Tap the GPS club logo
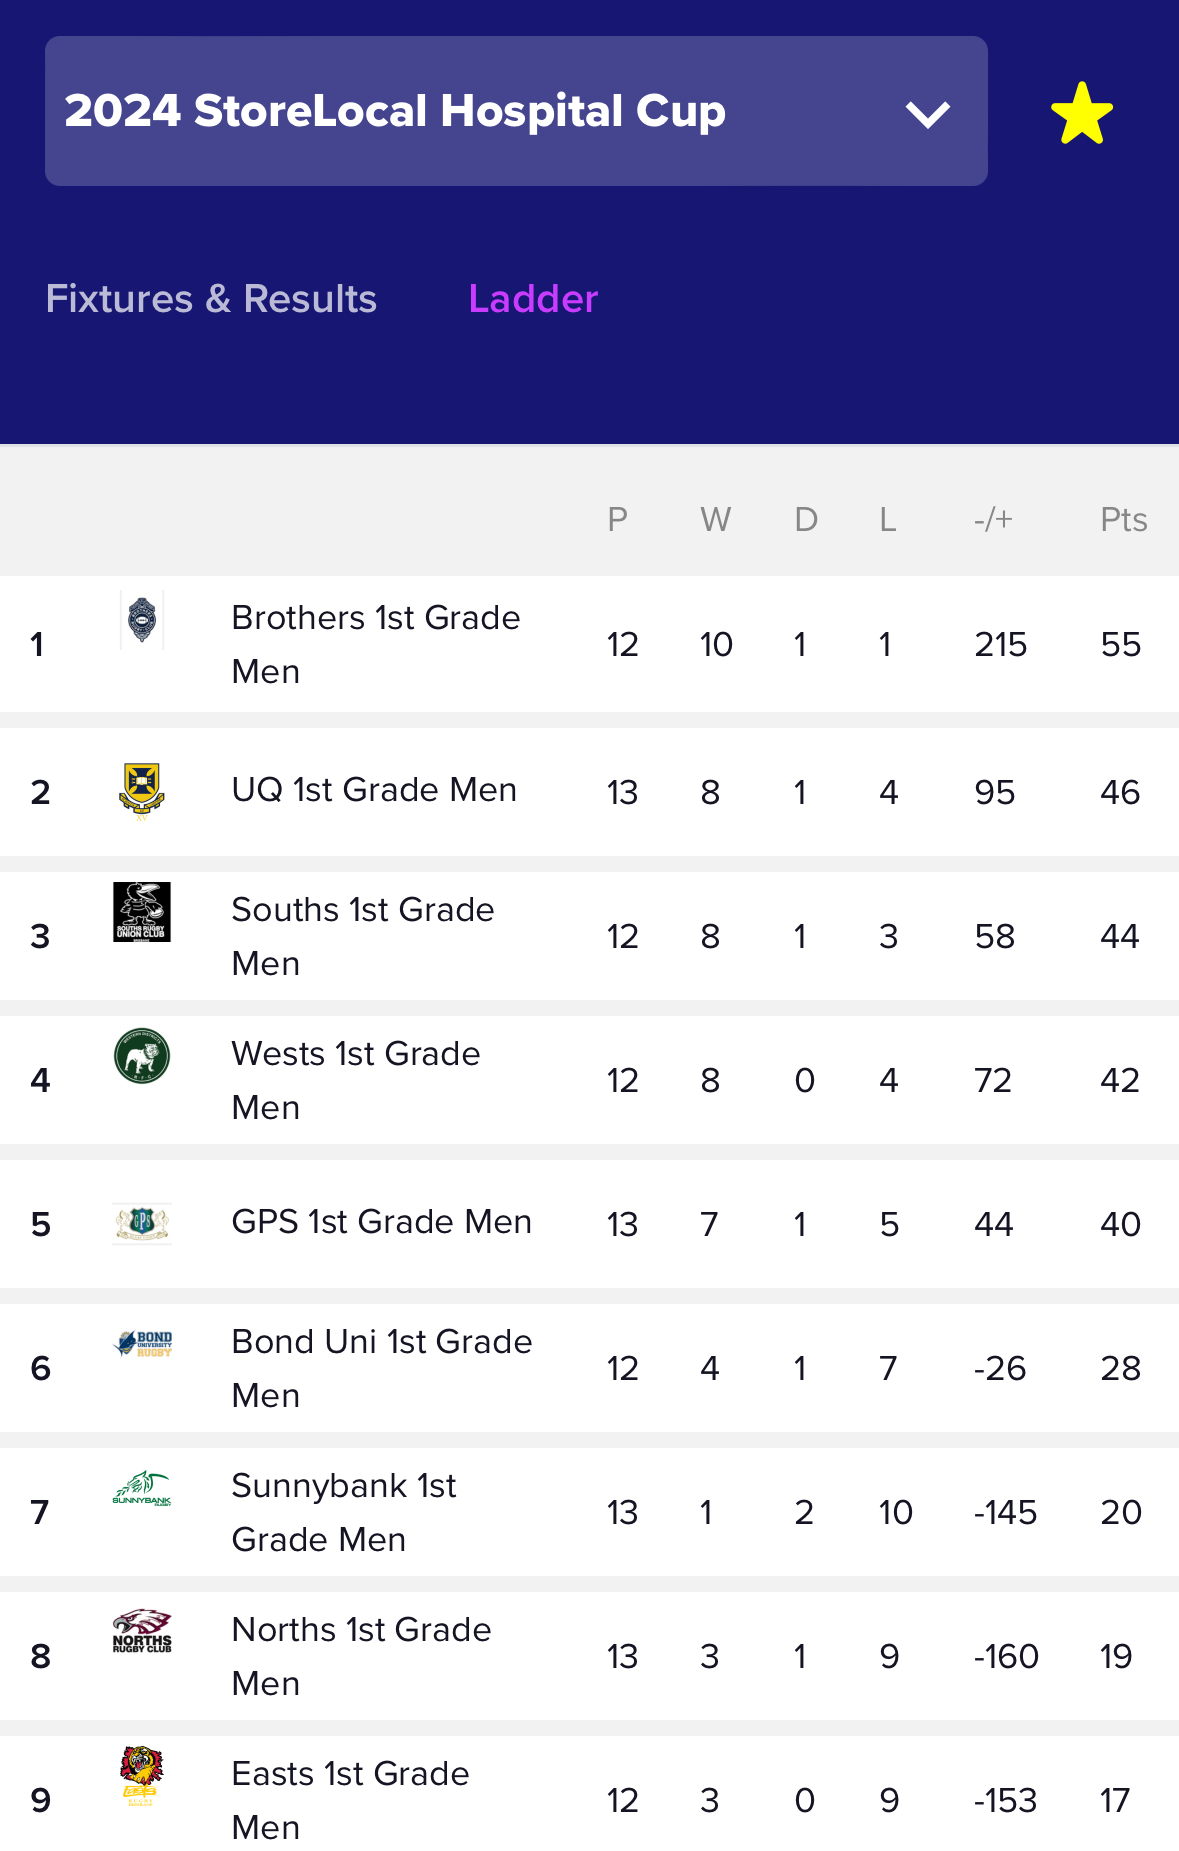1179x1851 pixels. coord(142,1223)
